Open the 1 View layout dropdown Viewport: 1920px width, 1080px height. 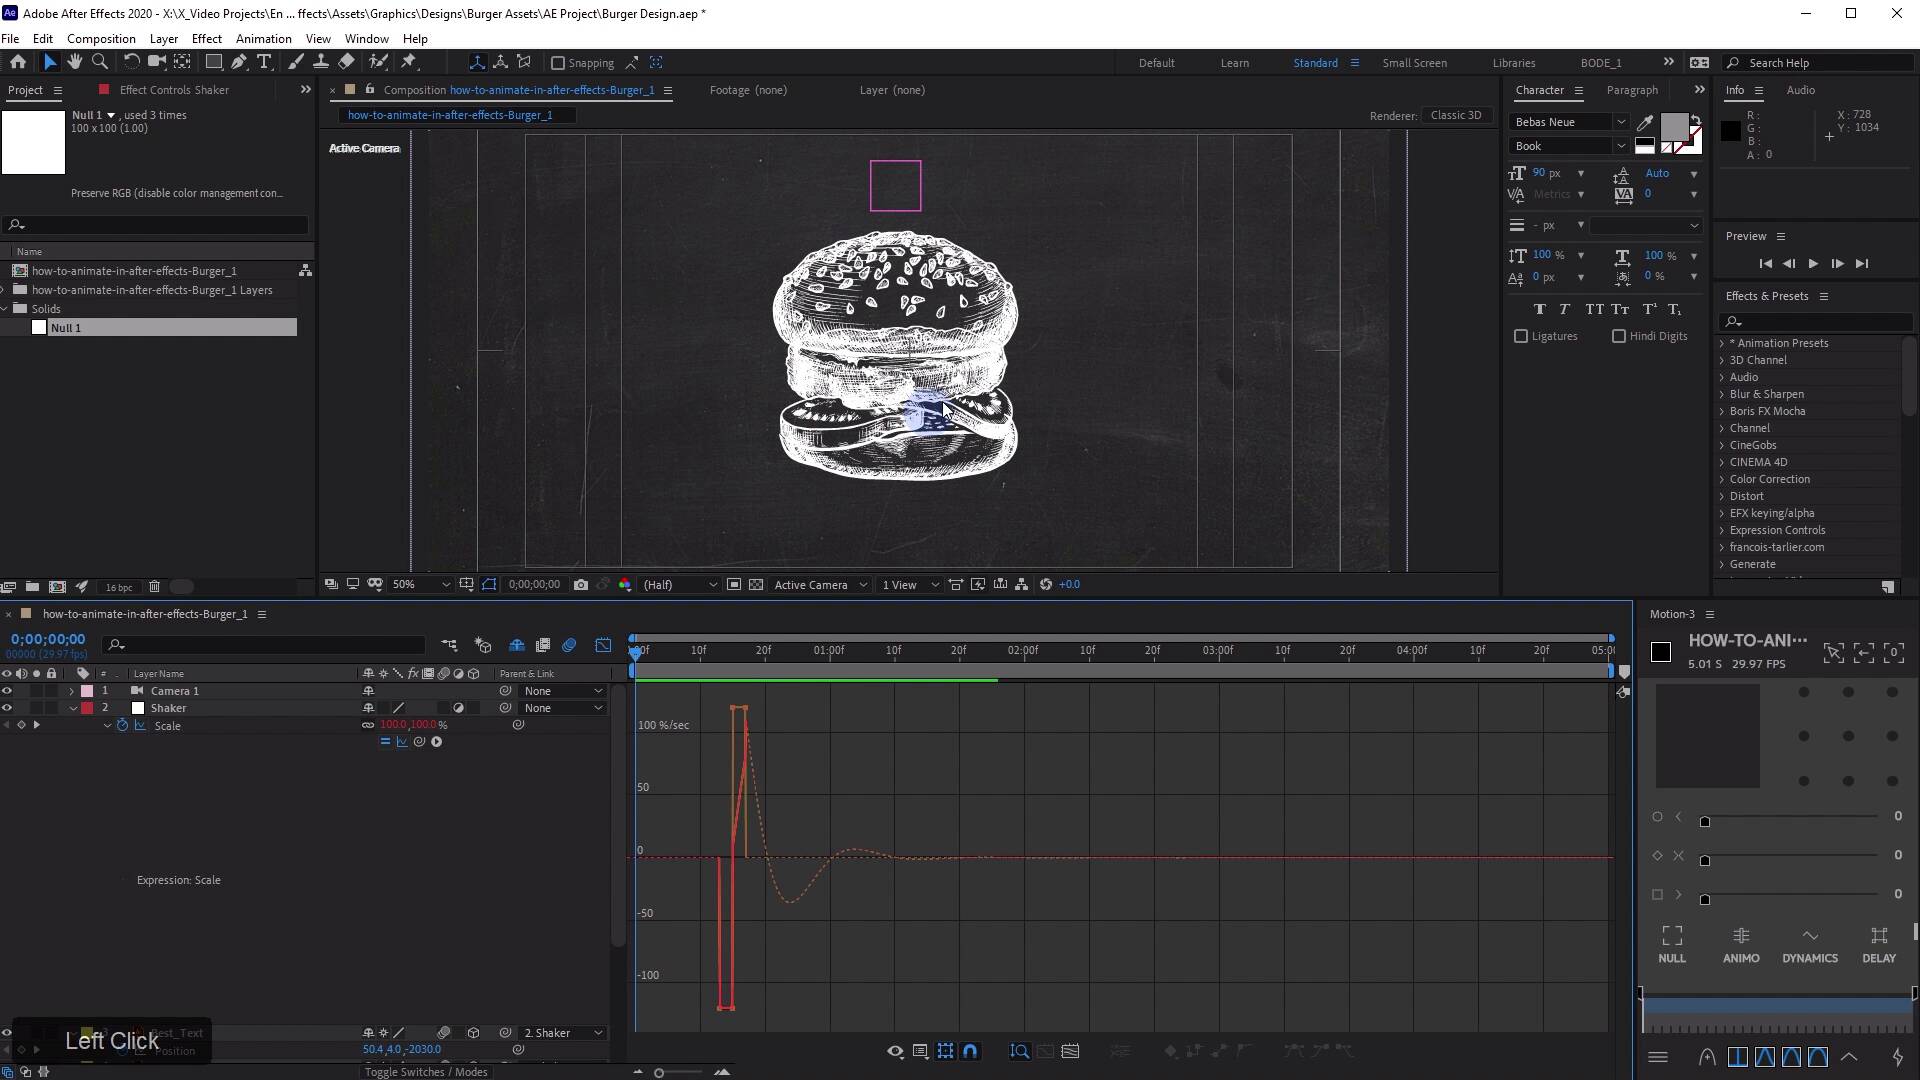point(910,585)
